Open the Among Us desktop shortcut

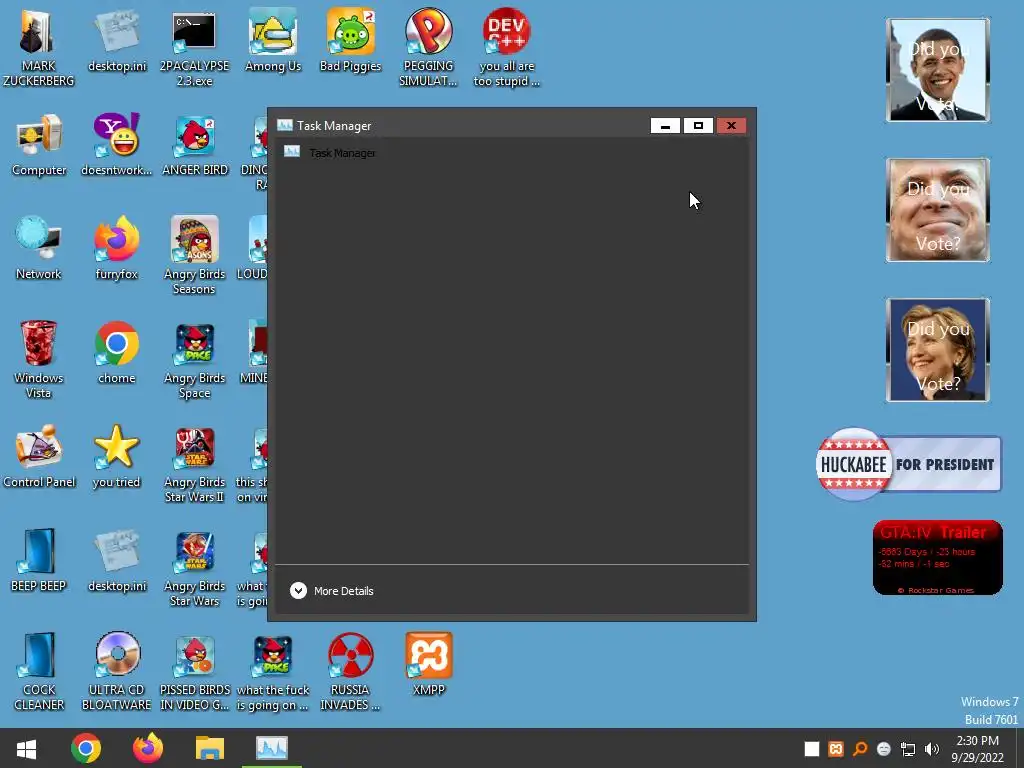point(273,40)
